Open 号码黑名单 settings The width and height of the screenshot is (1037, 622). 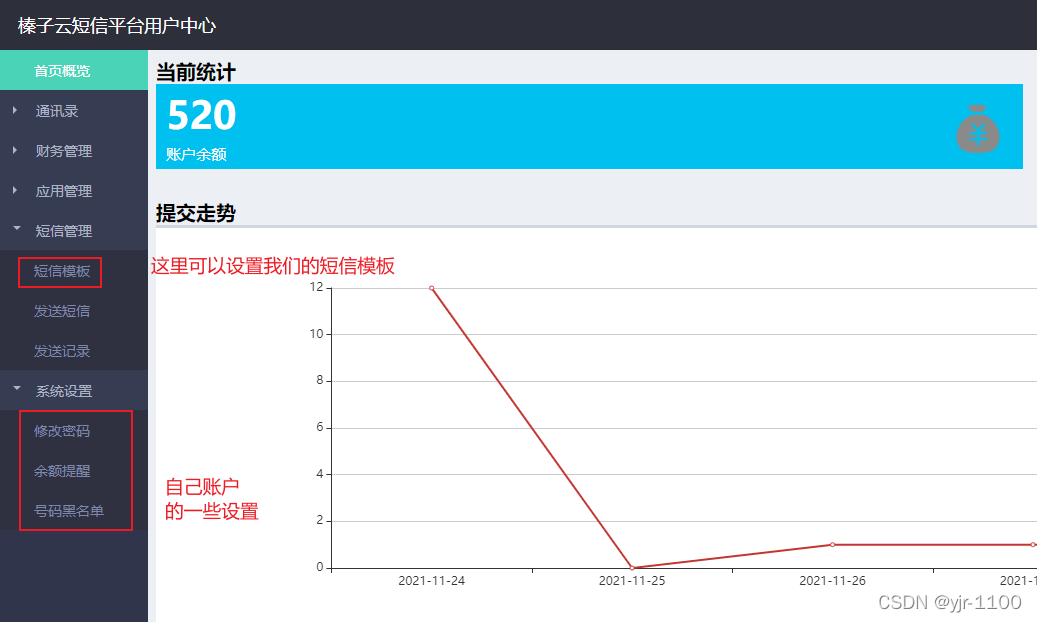tap(69, 511)
